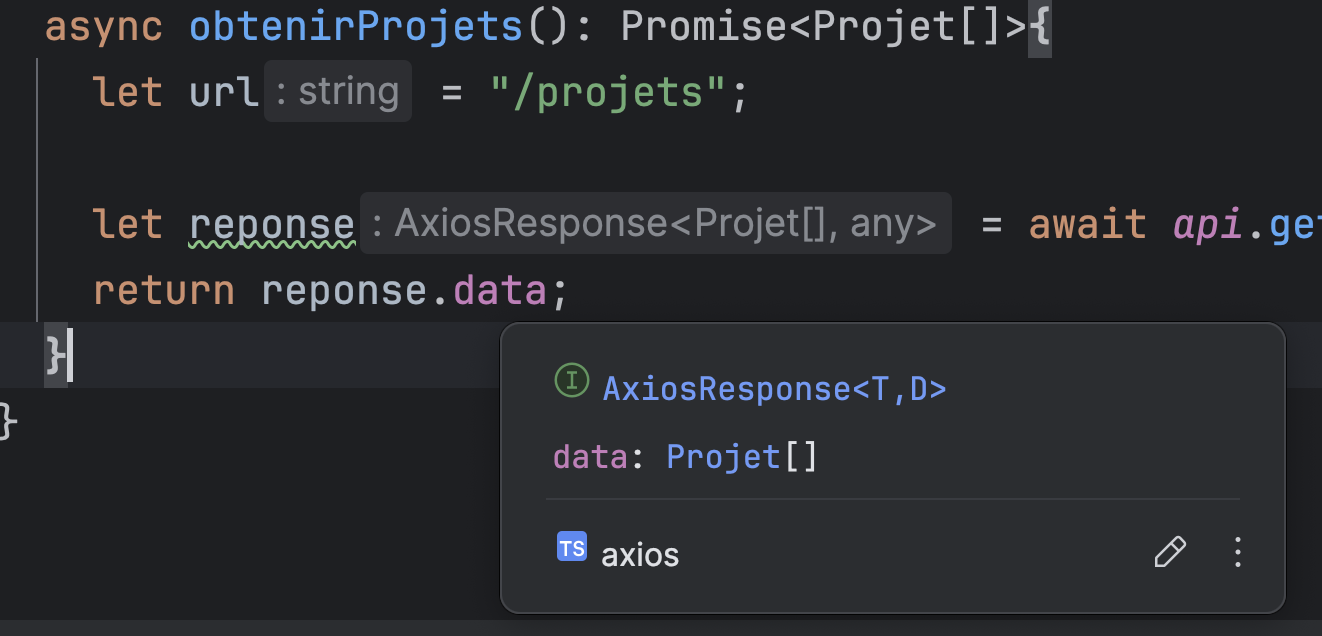Open the AxiosResponse<T,D> link in popup
1322x636 pixels.
tap(774, 388)
